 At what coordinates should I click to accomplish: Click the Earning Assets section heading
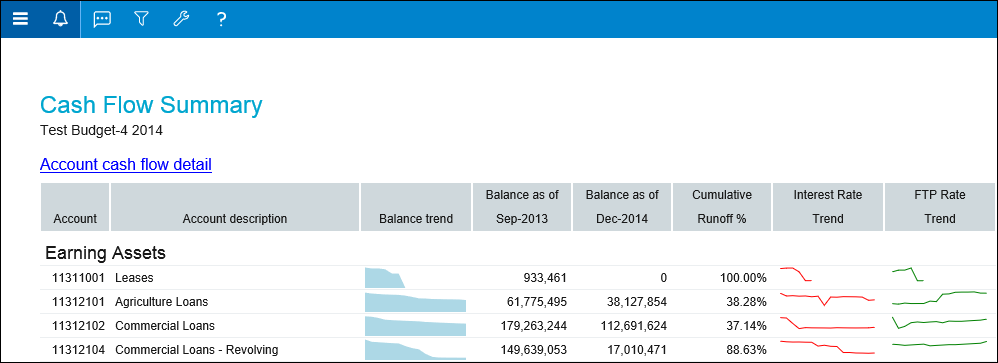pos(105,253)
